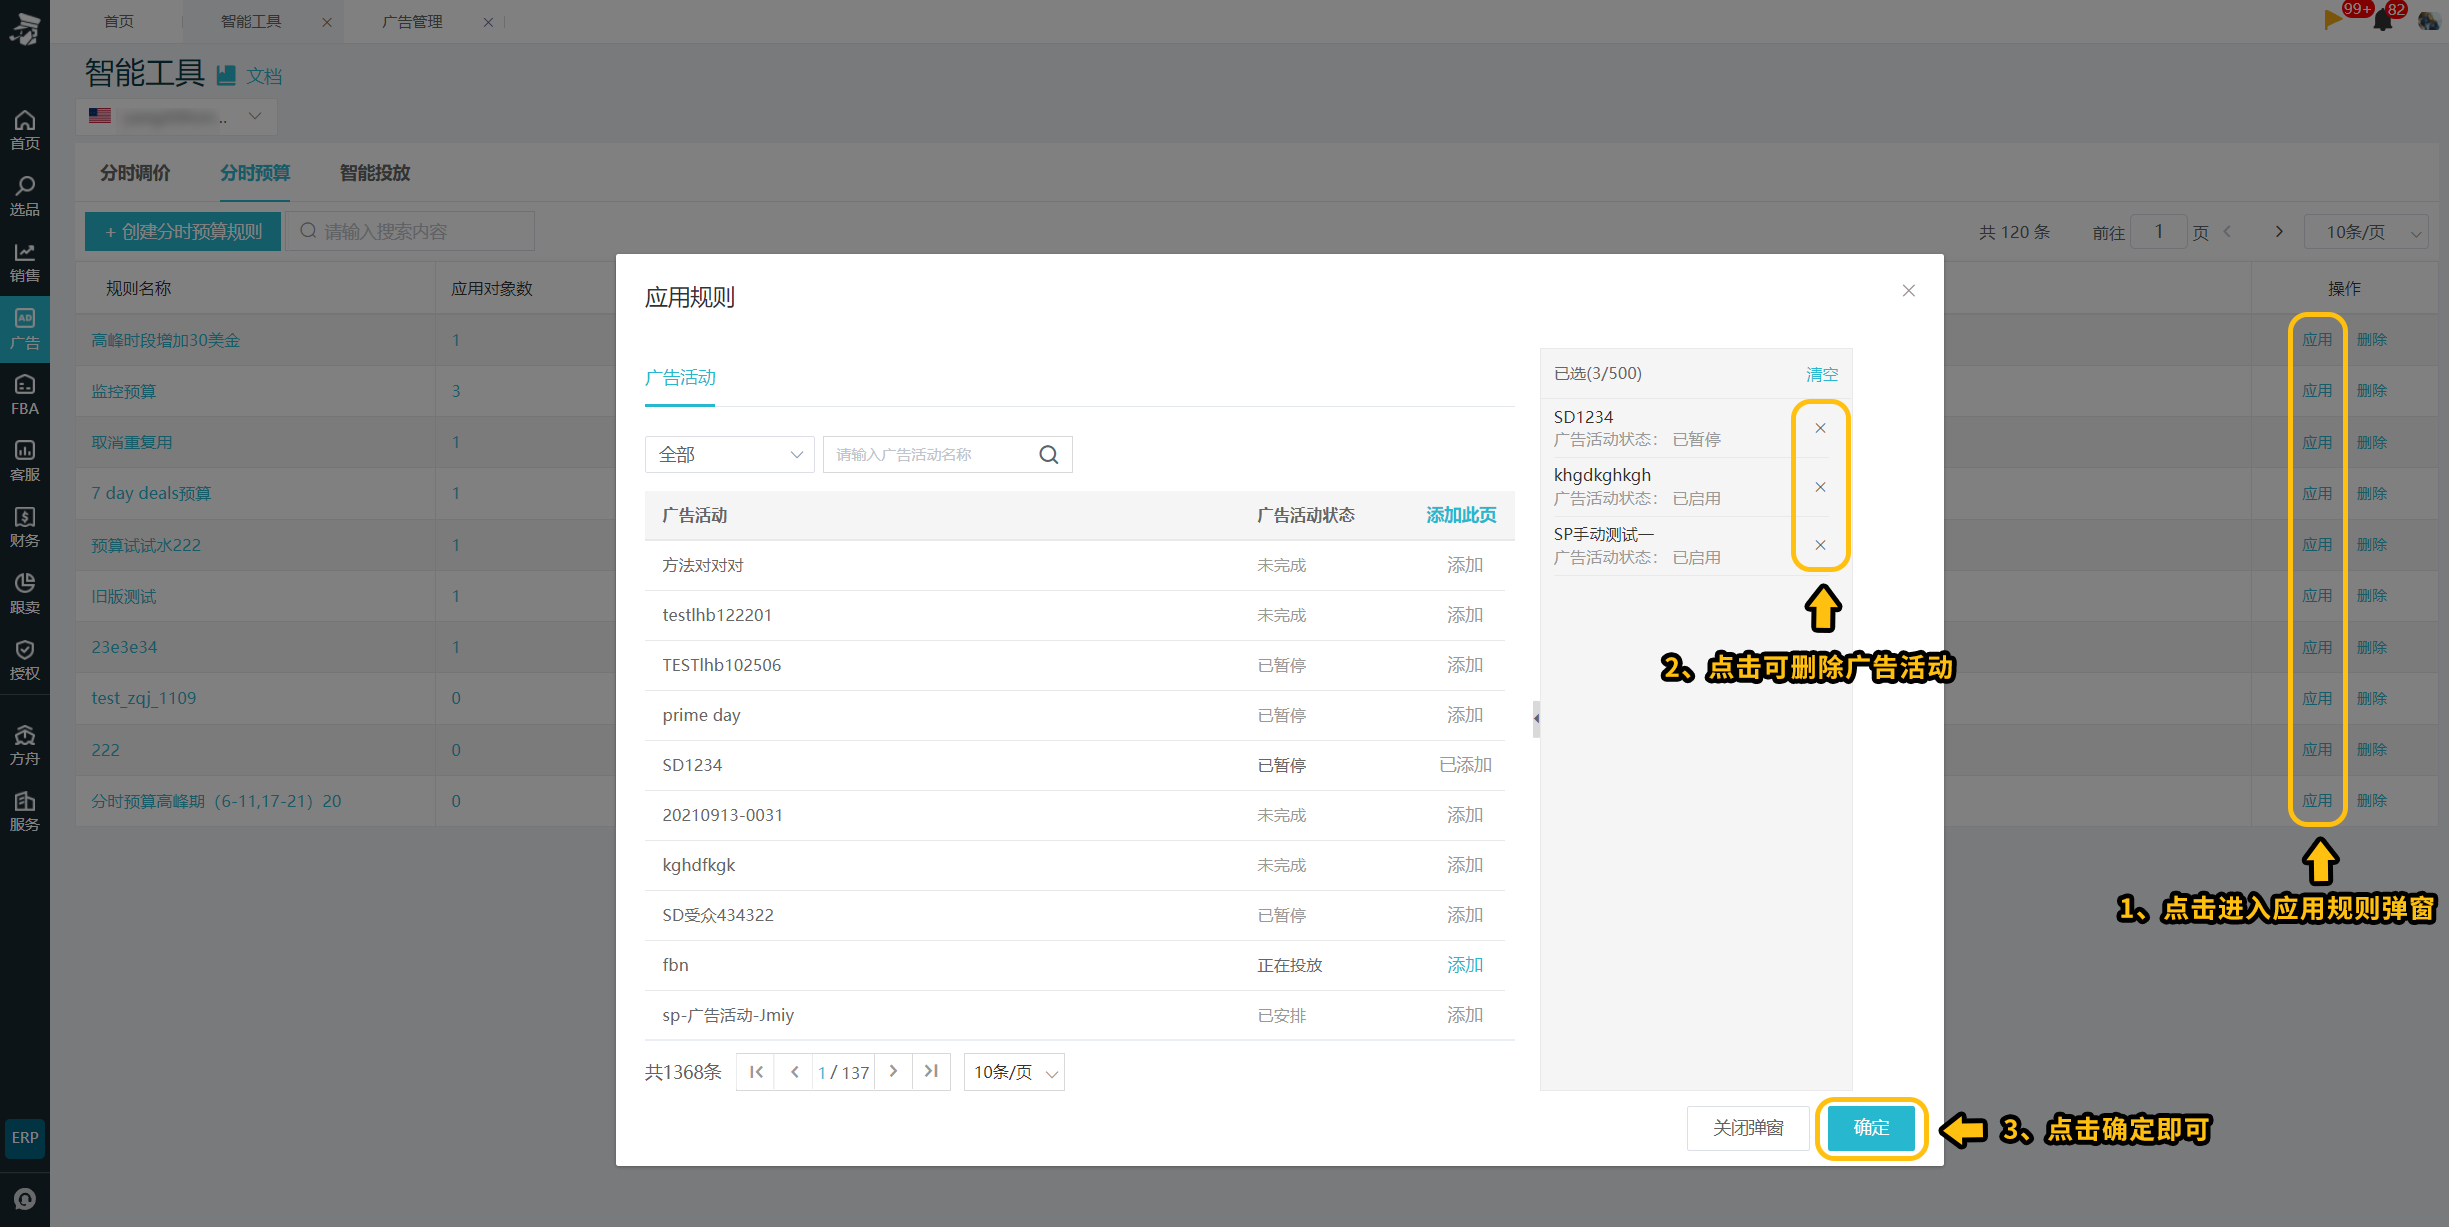Open the user avatar menu

(2428, 20)
